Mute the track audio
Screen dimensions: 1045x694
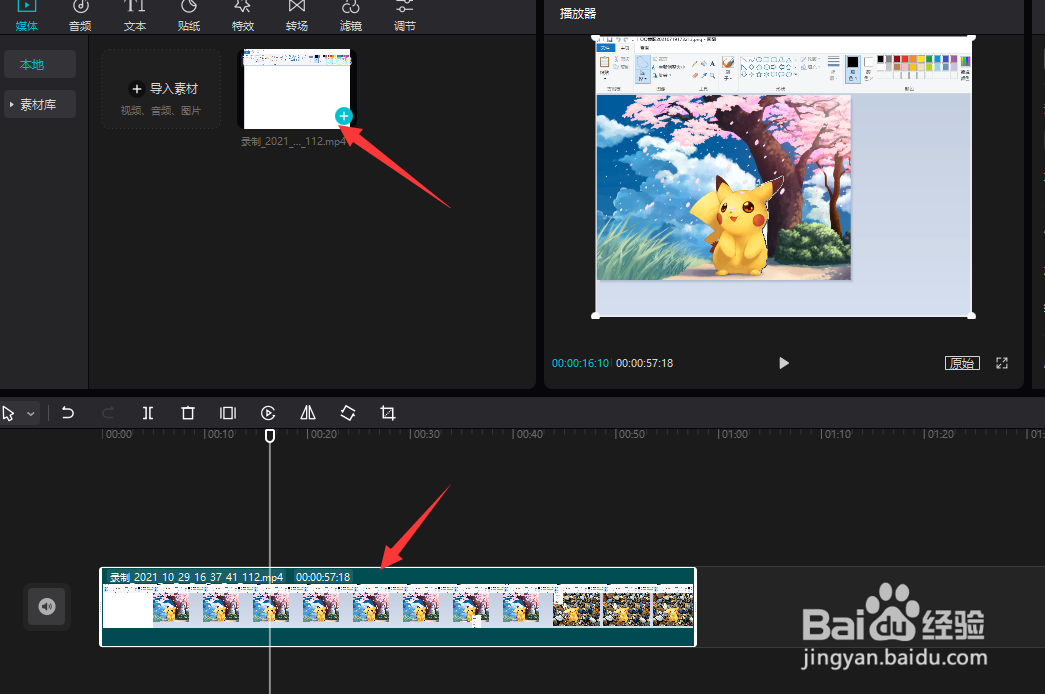(47, 607)
